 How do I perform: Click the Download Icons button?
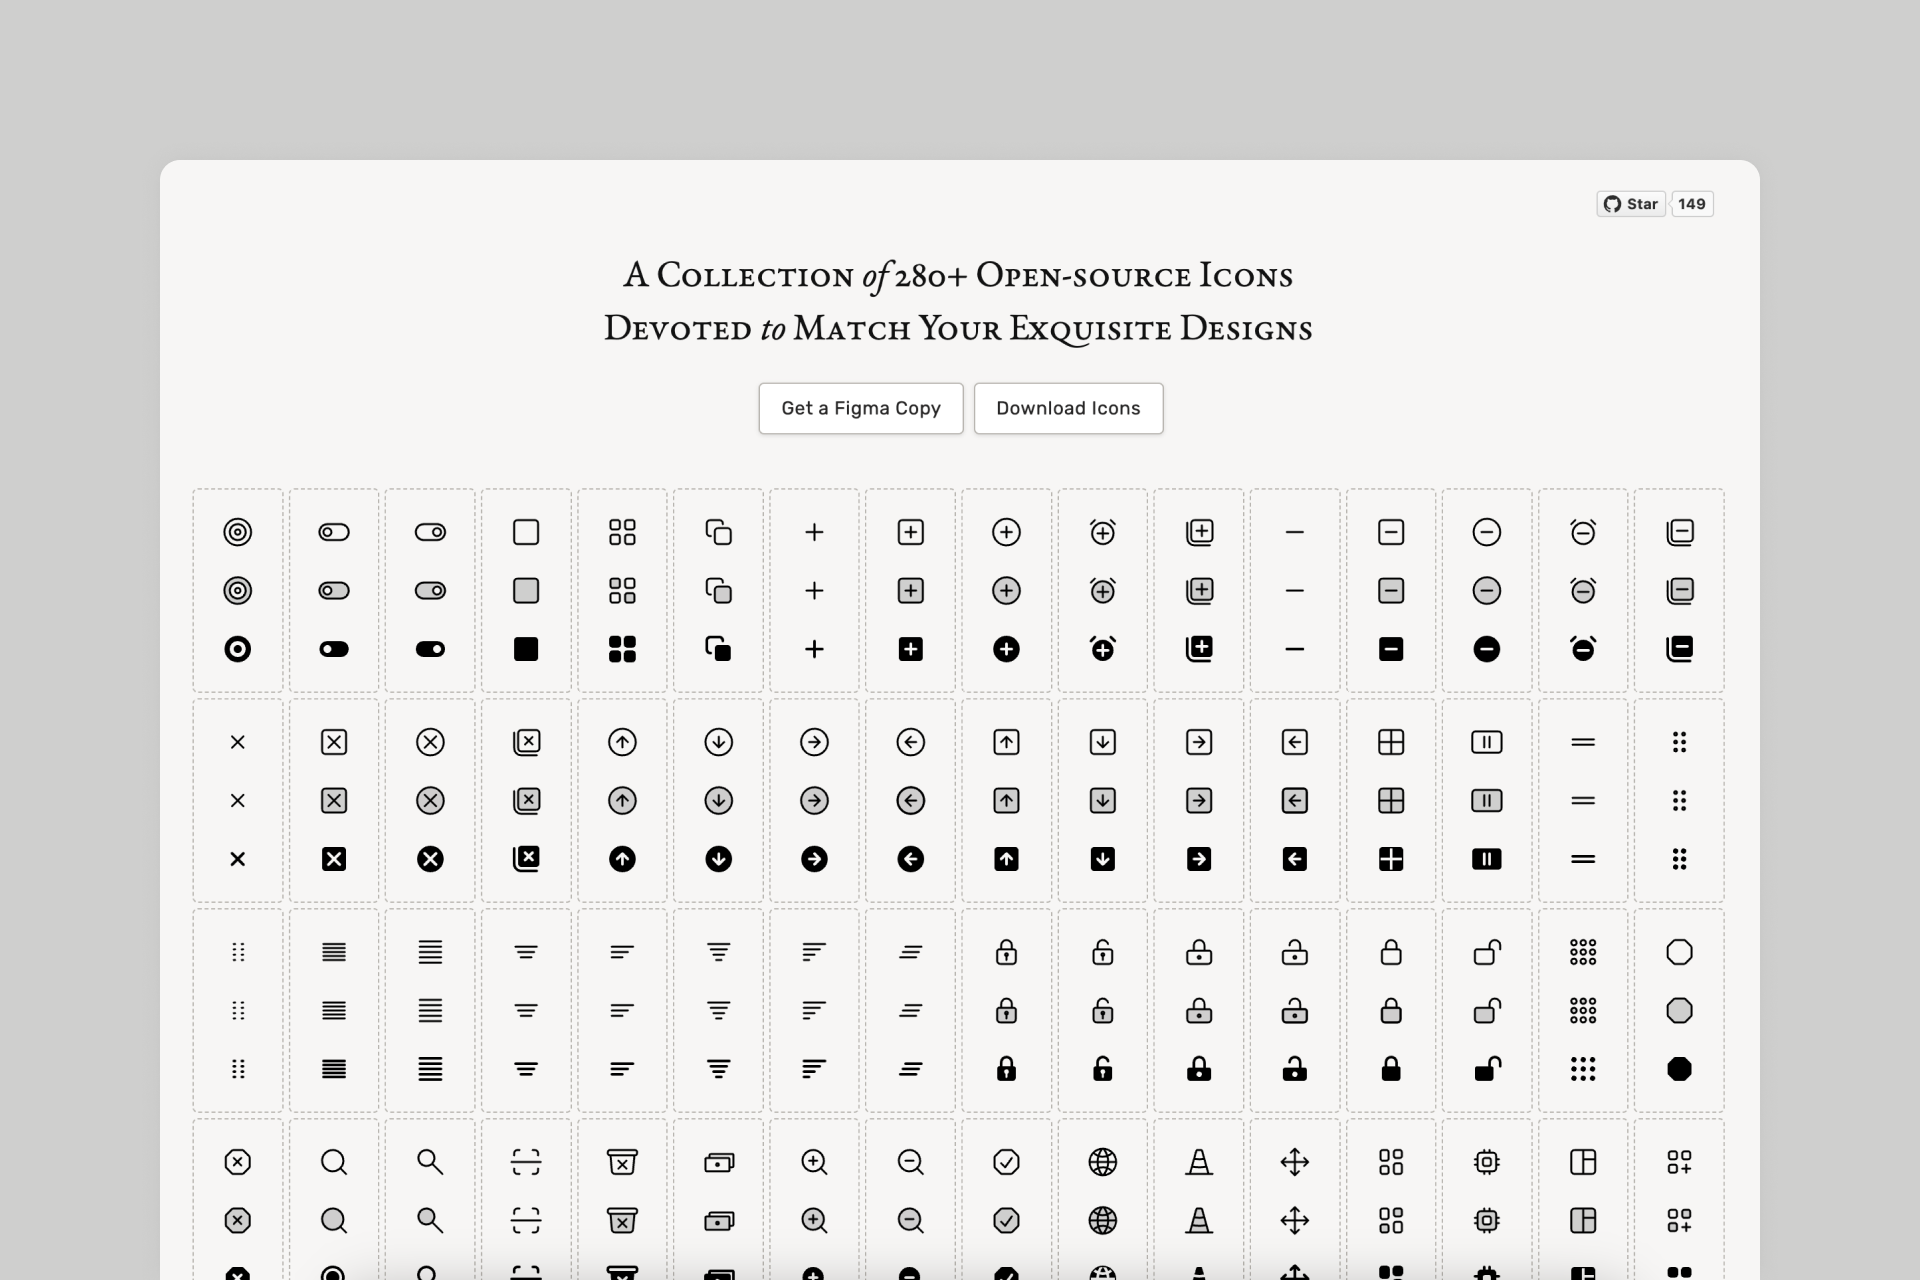click(1068, 408)
